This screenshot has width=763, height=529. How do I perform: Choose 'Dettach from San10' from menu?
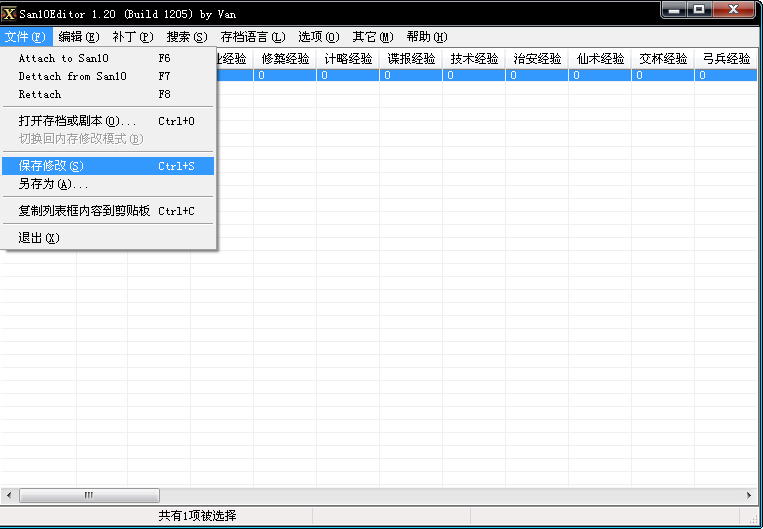coord(73,76)
